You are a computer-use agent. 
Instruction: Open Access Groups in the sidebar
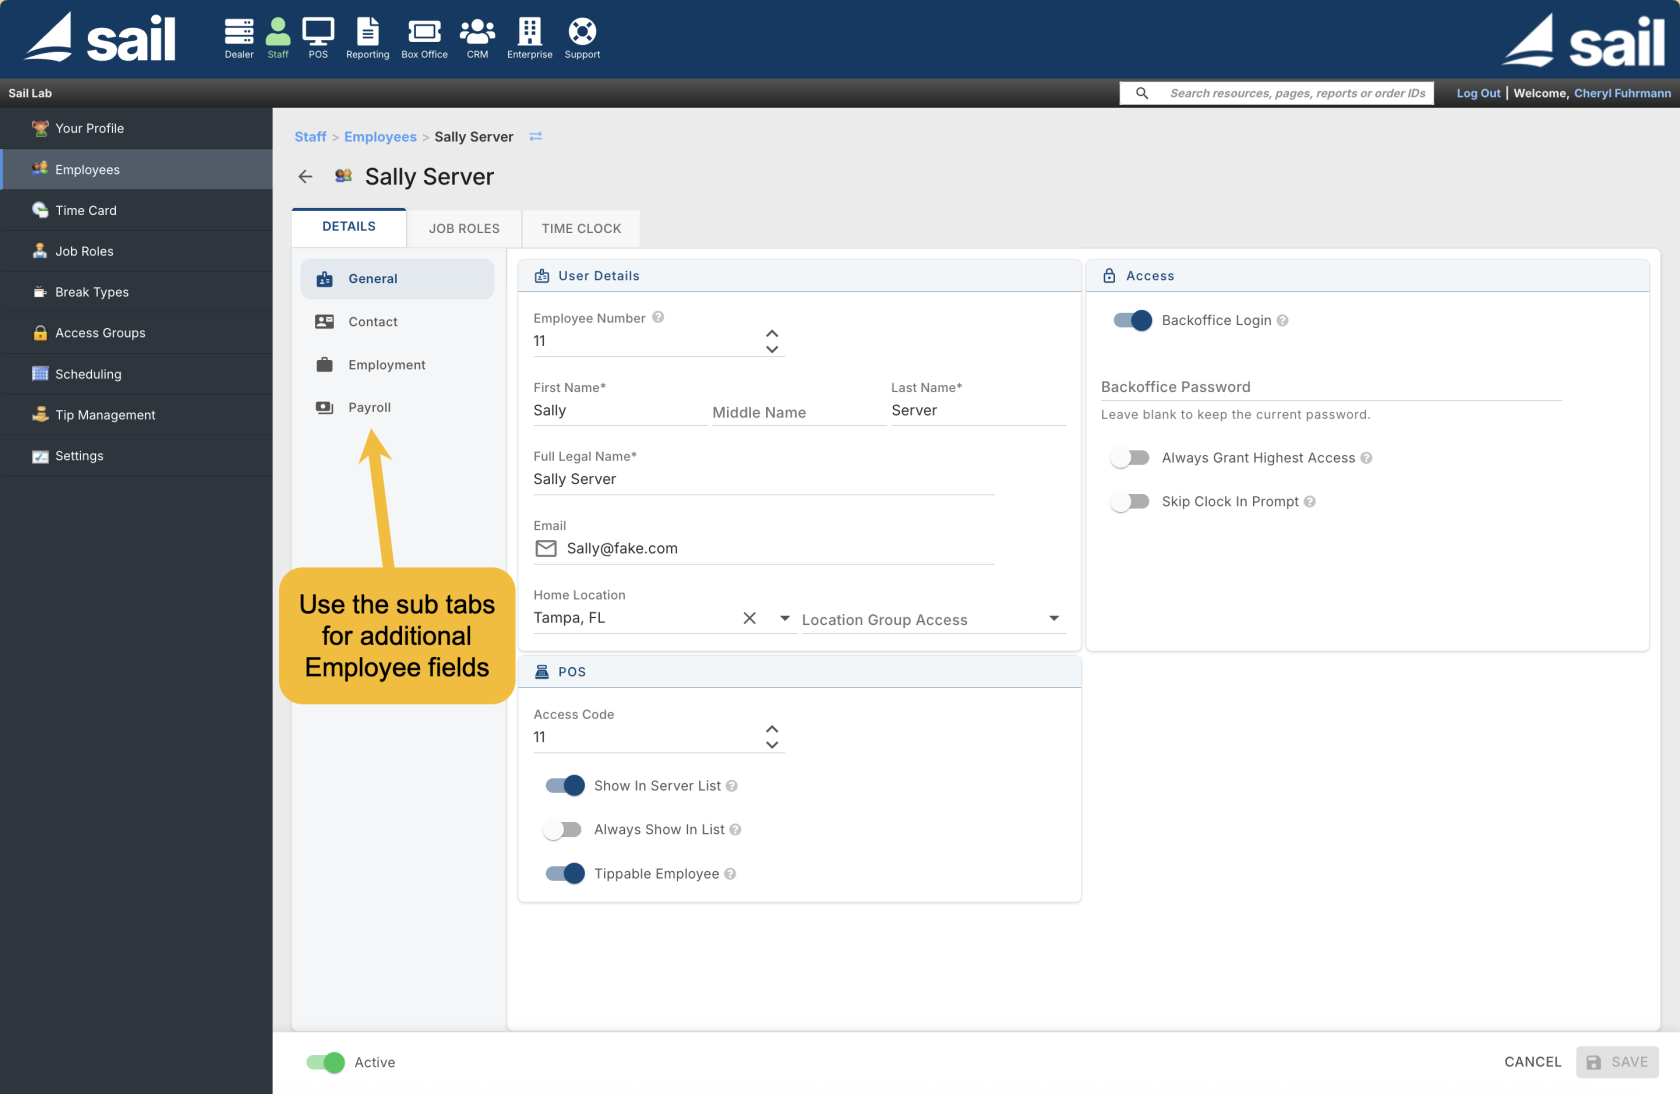tap(136, 333)
